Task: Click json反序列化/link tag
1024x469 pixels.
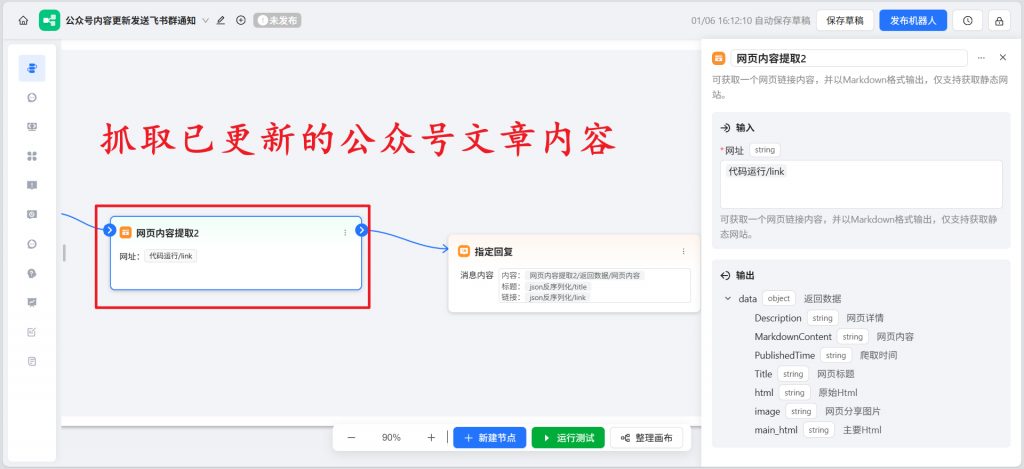Action: pos(558,297)
